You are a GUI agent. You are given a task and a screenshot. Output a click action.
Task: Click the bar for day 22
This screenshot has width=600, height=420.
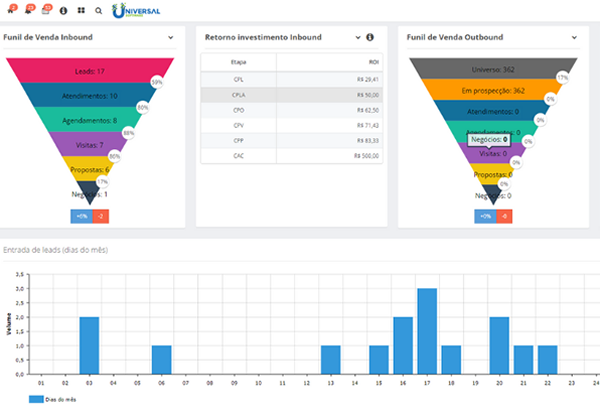pos(548,360)
